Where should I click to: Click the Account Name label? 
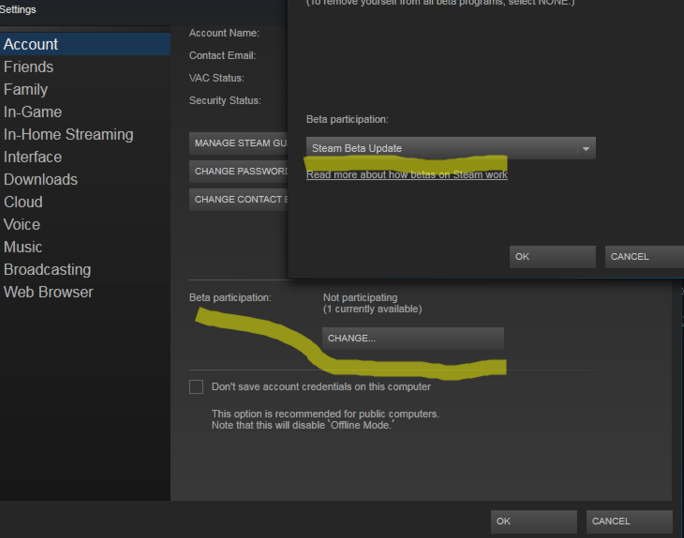tap(224, 33)
